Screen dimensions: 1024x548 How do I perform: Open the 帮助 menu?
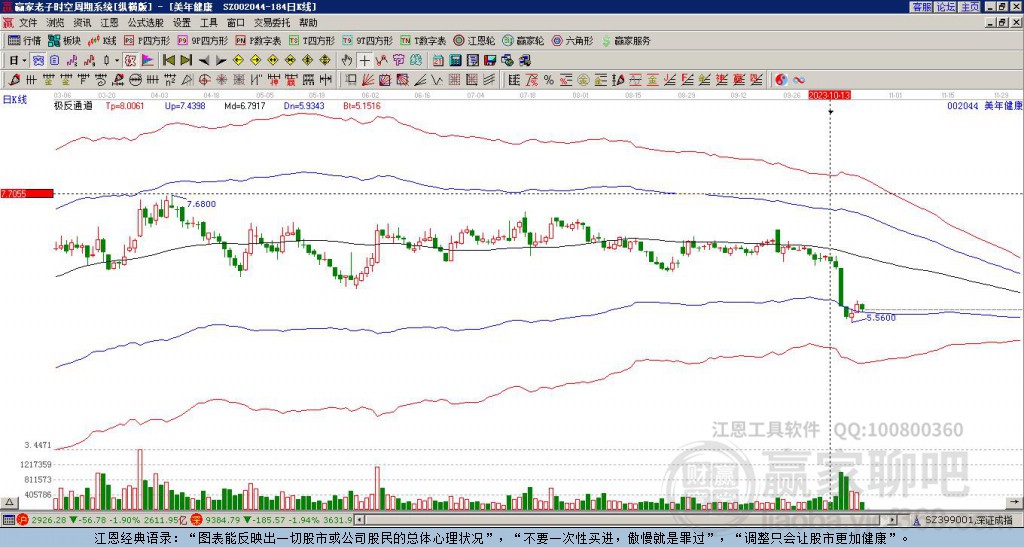[308, 23]
